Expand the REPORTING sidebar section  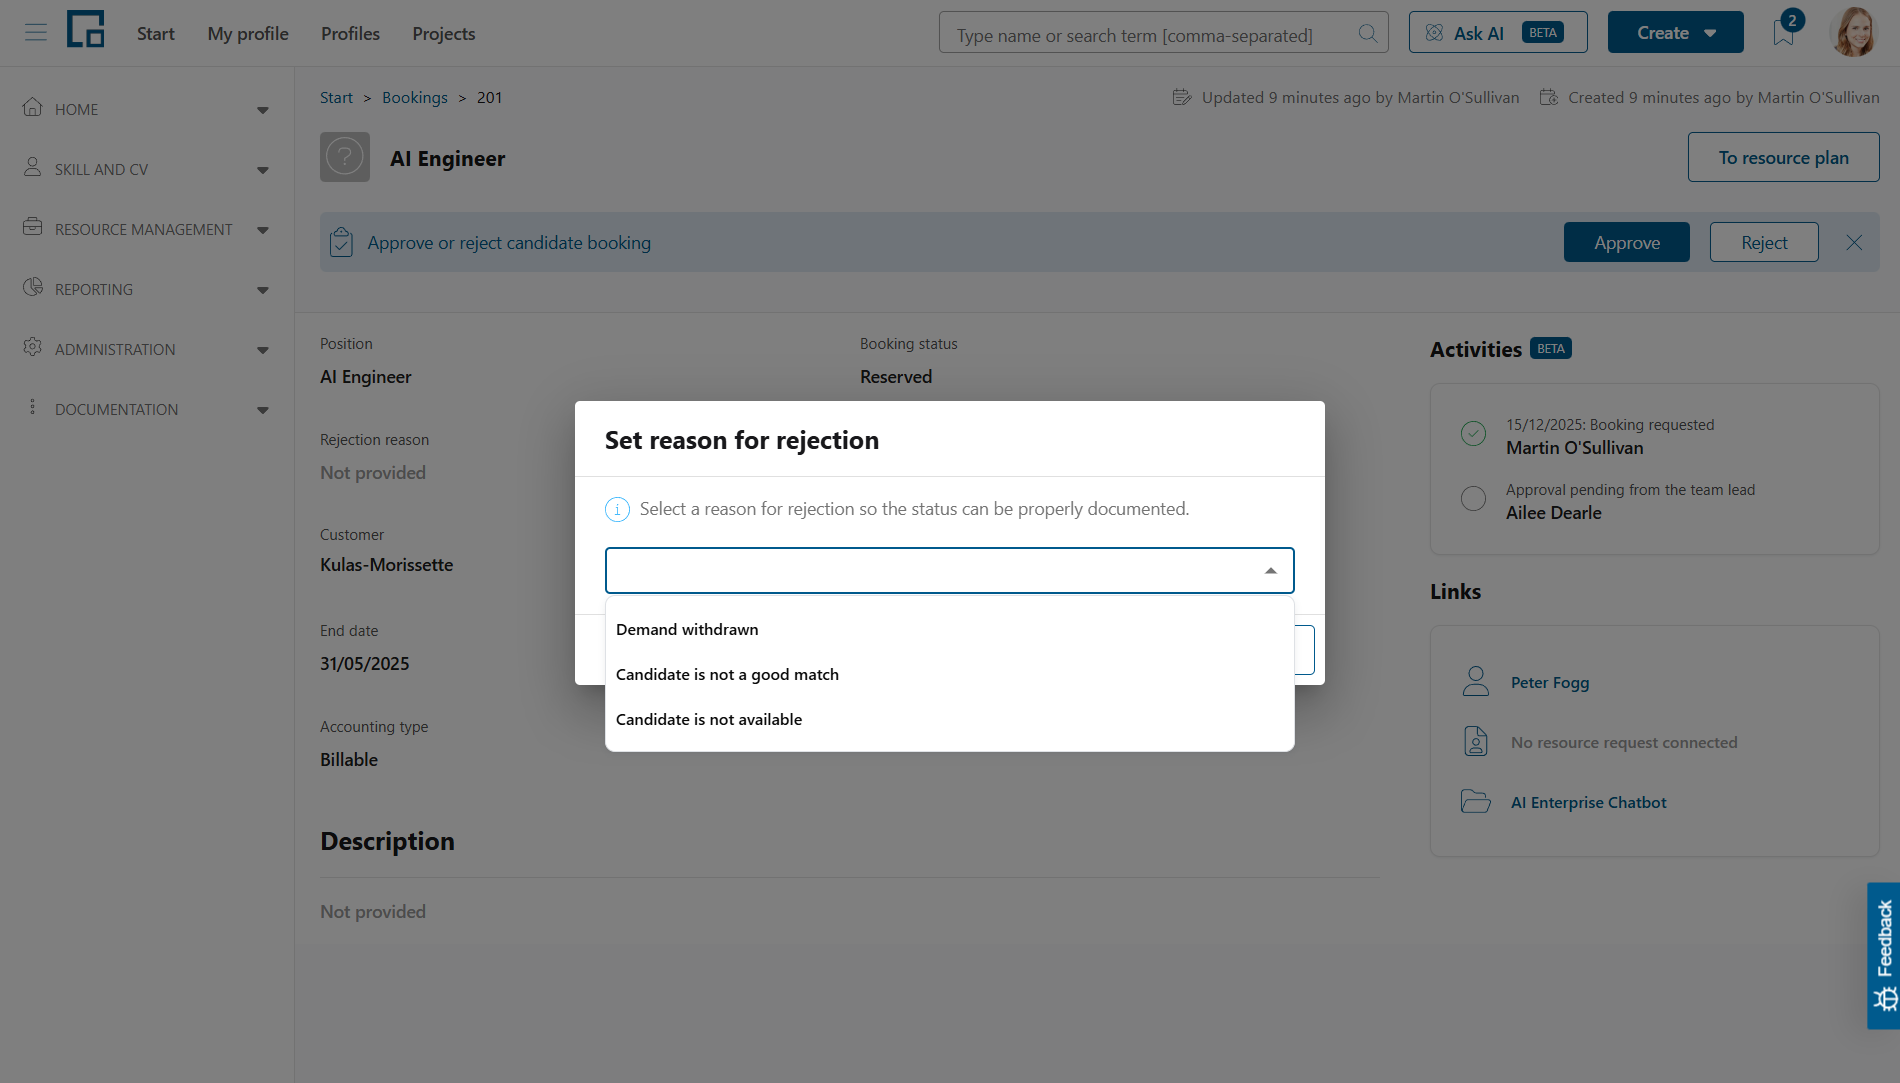[263, 290]
